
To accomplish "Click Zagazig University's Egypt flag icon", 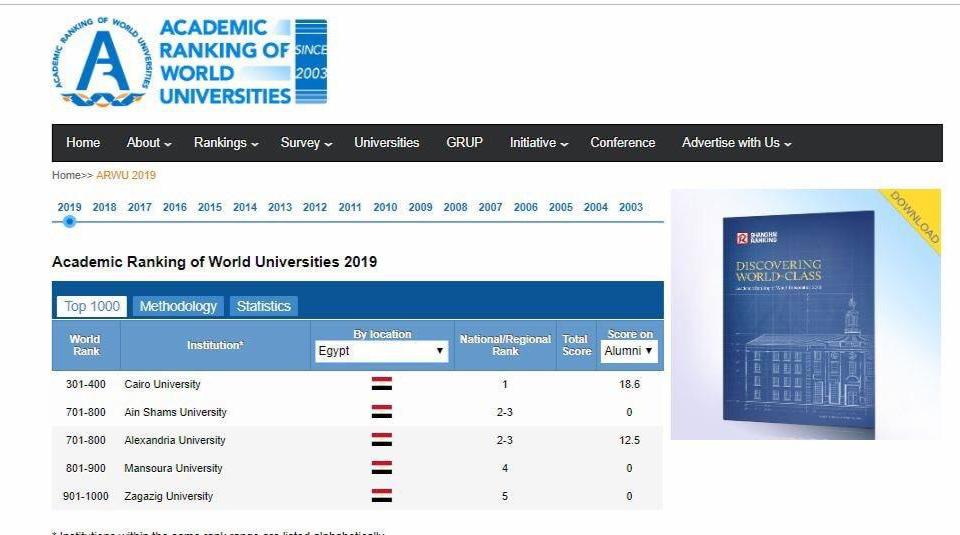I will [381, 496].
